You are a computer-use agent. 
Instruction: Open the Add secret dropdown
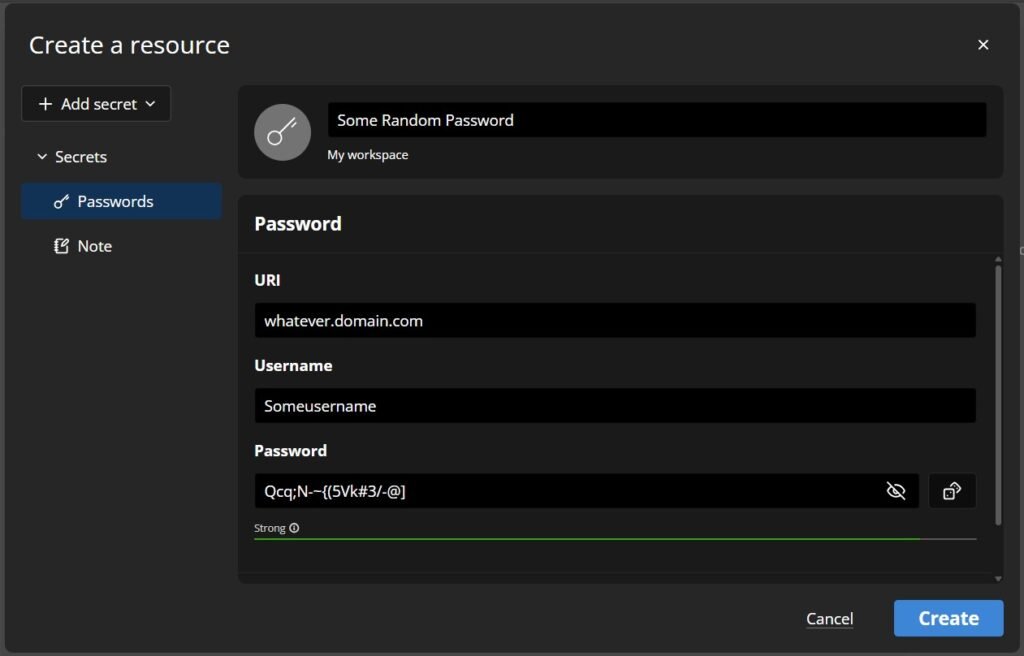(x=96, y=104)
